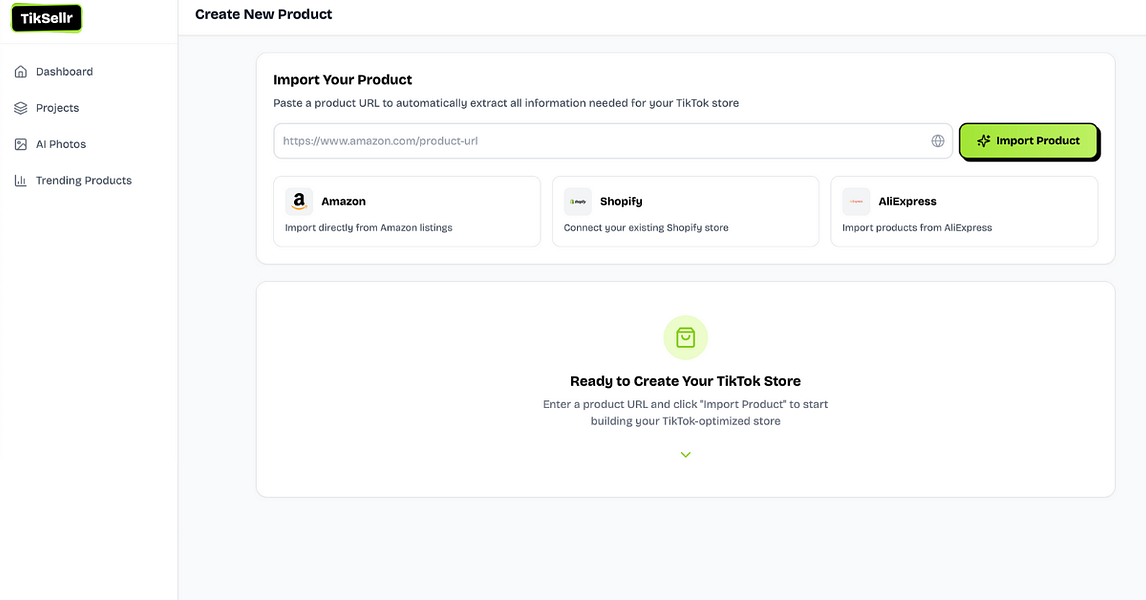The height and width of the screenshot is (600, 1146).
Task: Open the AI Photos section
Action: [61, 144]
